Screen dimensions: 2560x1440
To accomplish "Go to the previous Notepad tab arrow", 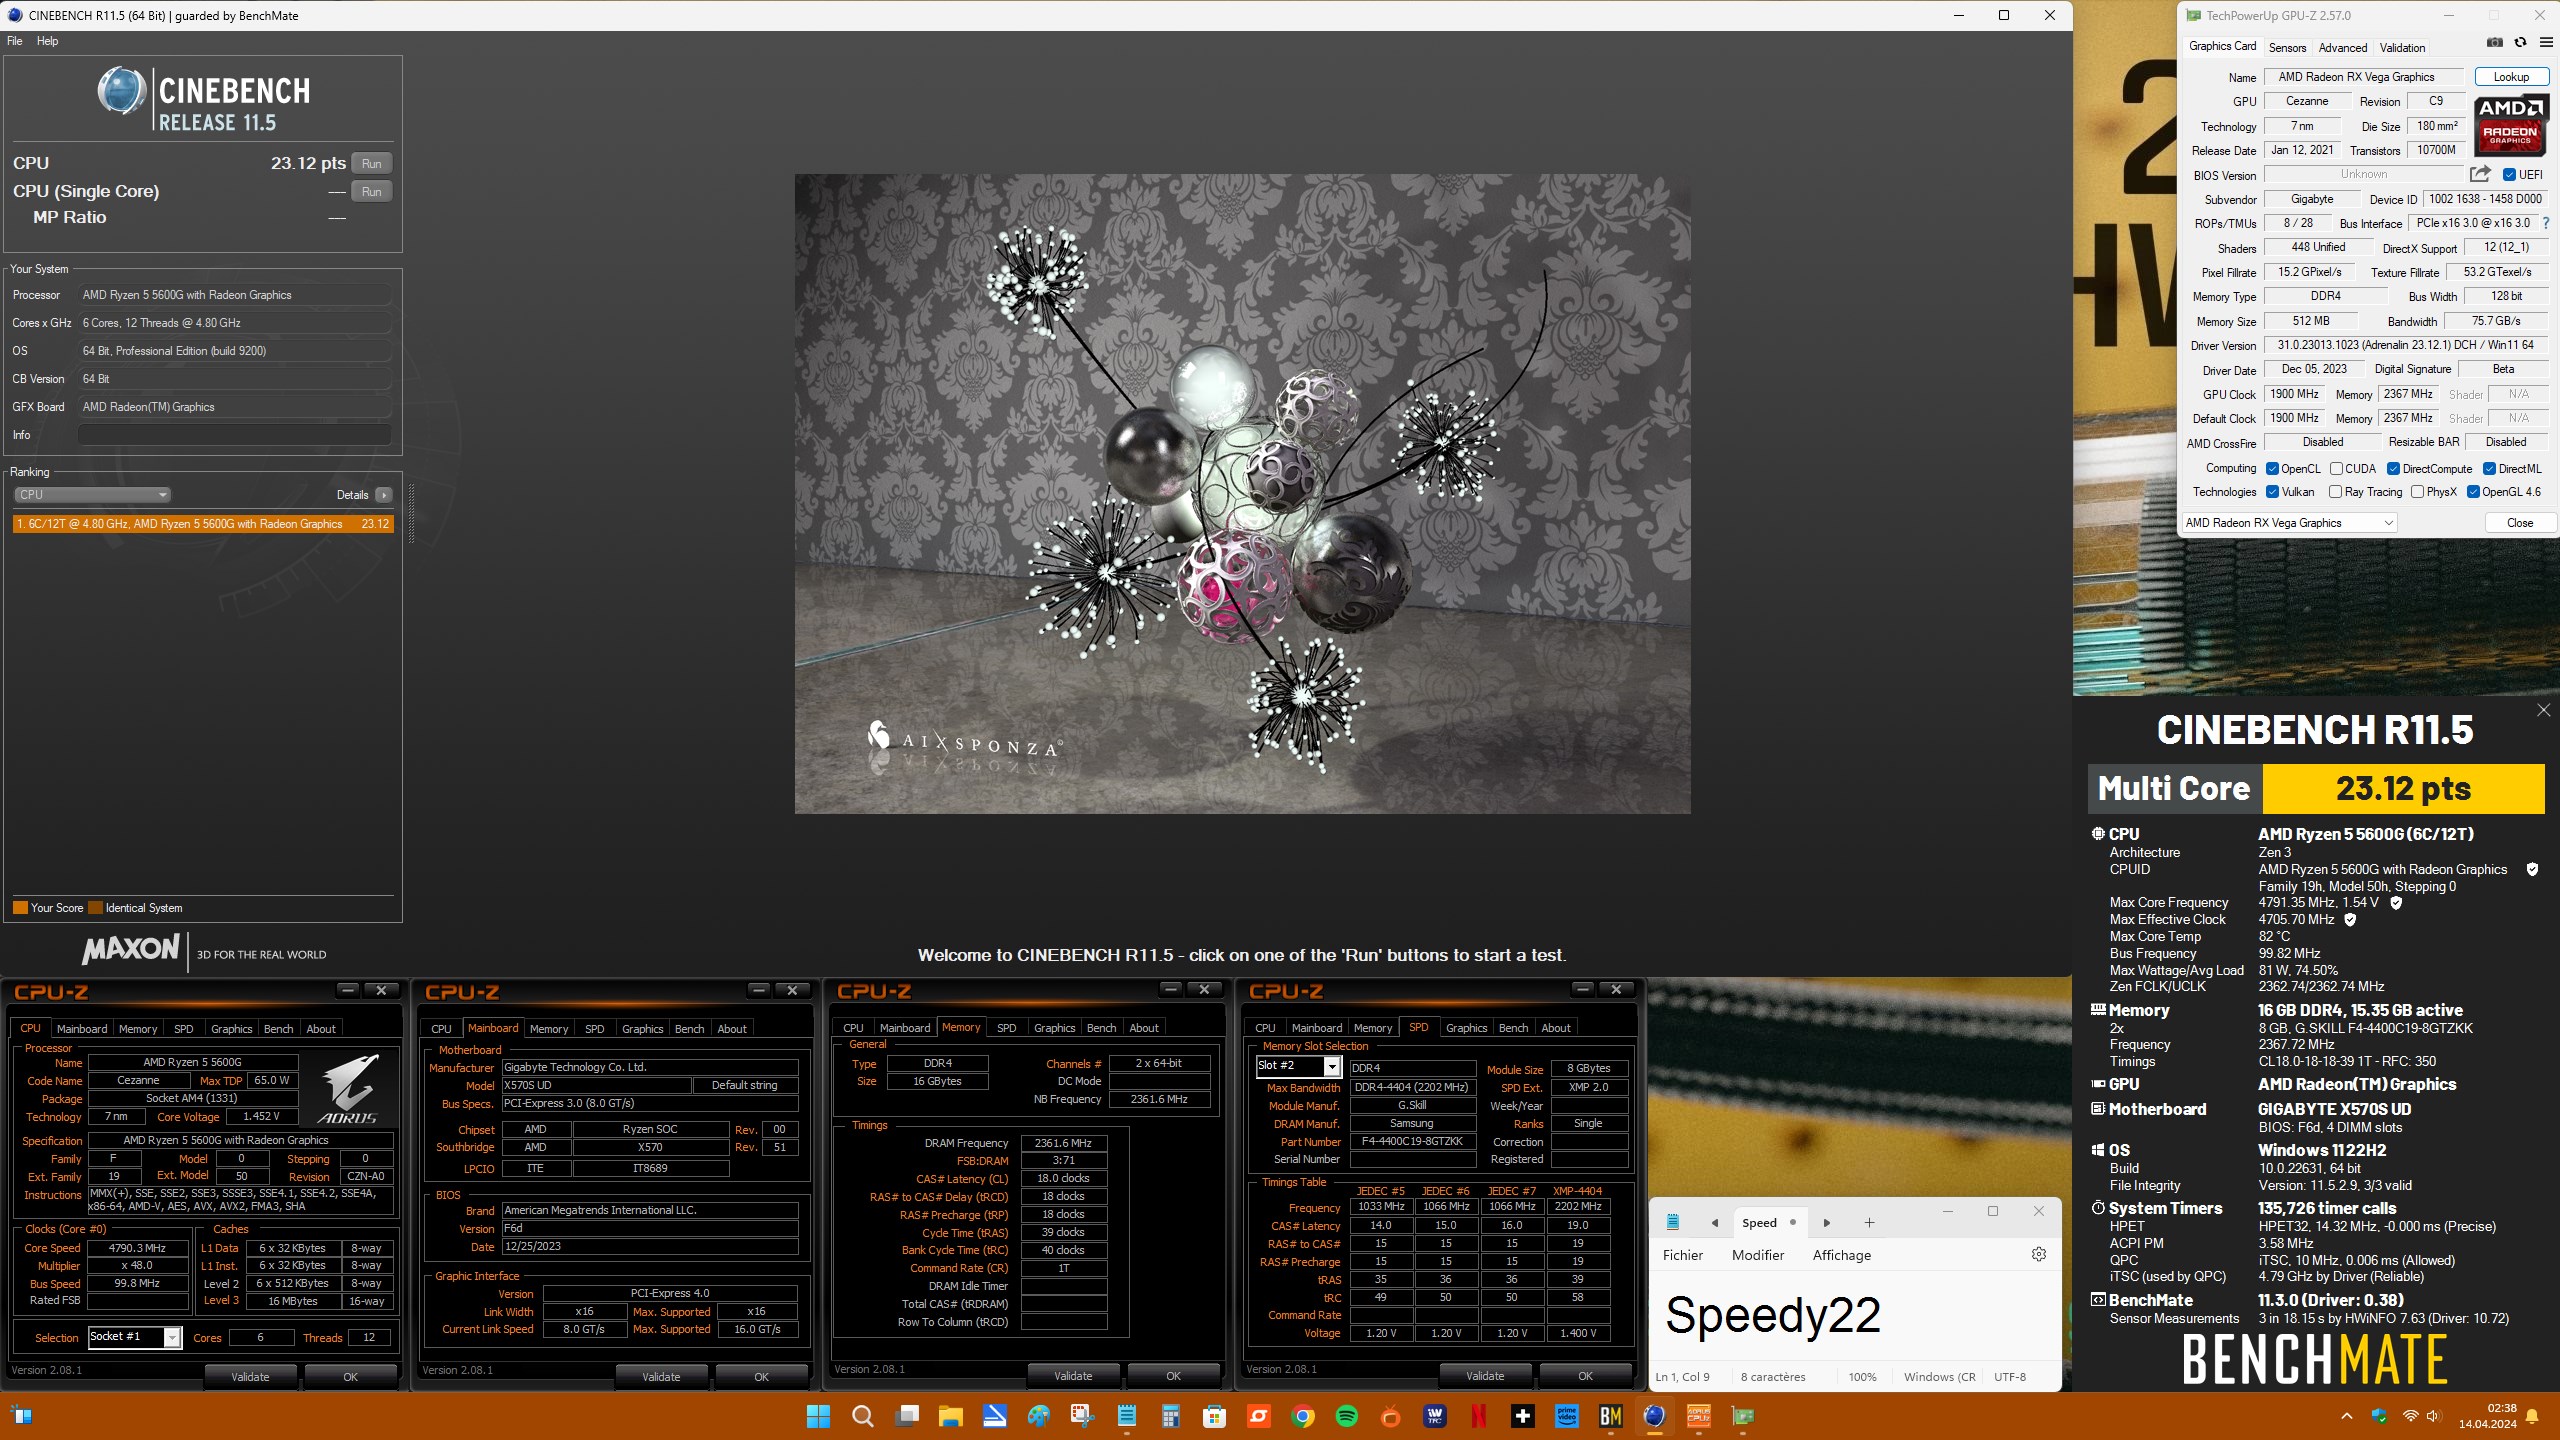I will (x=1714, y=1222).
